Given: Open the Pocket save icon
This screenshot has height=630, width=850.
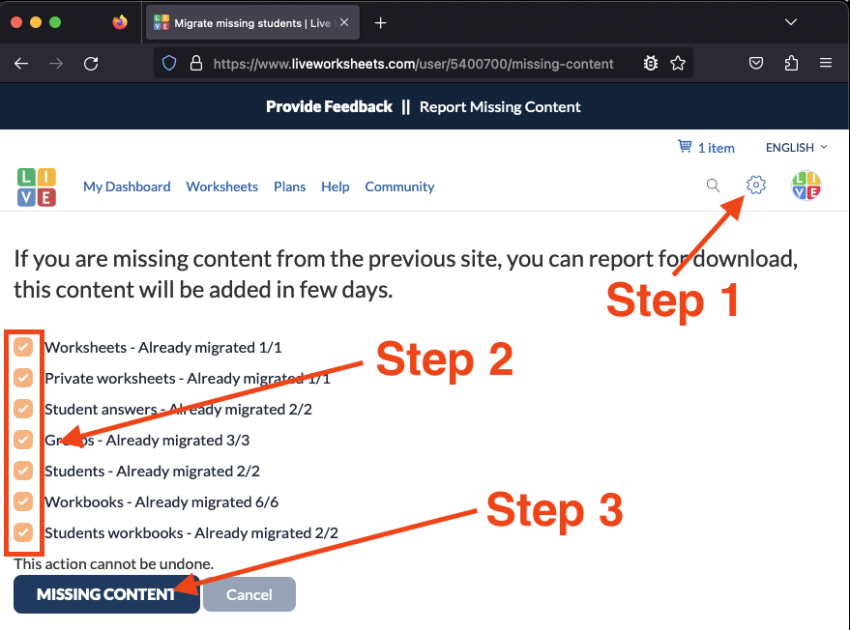Looking at the screenshot, I should [756, 63].
